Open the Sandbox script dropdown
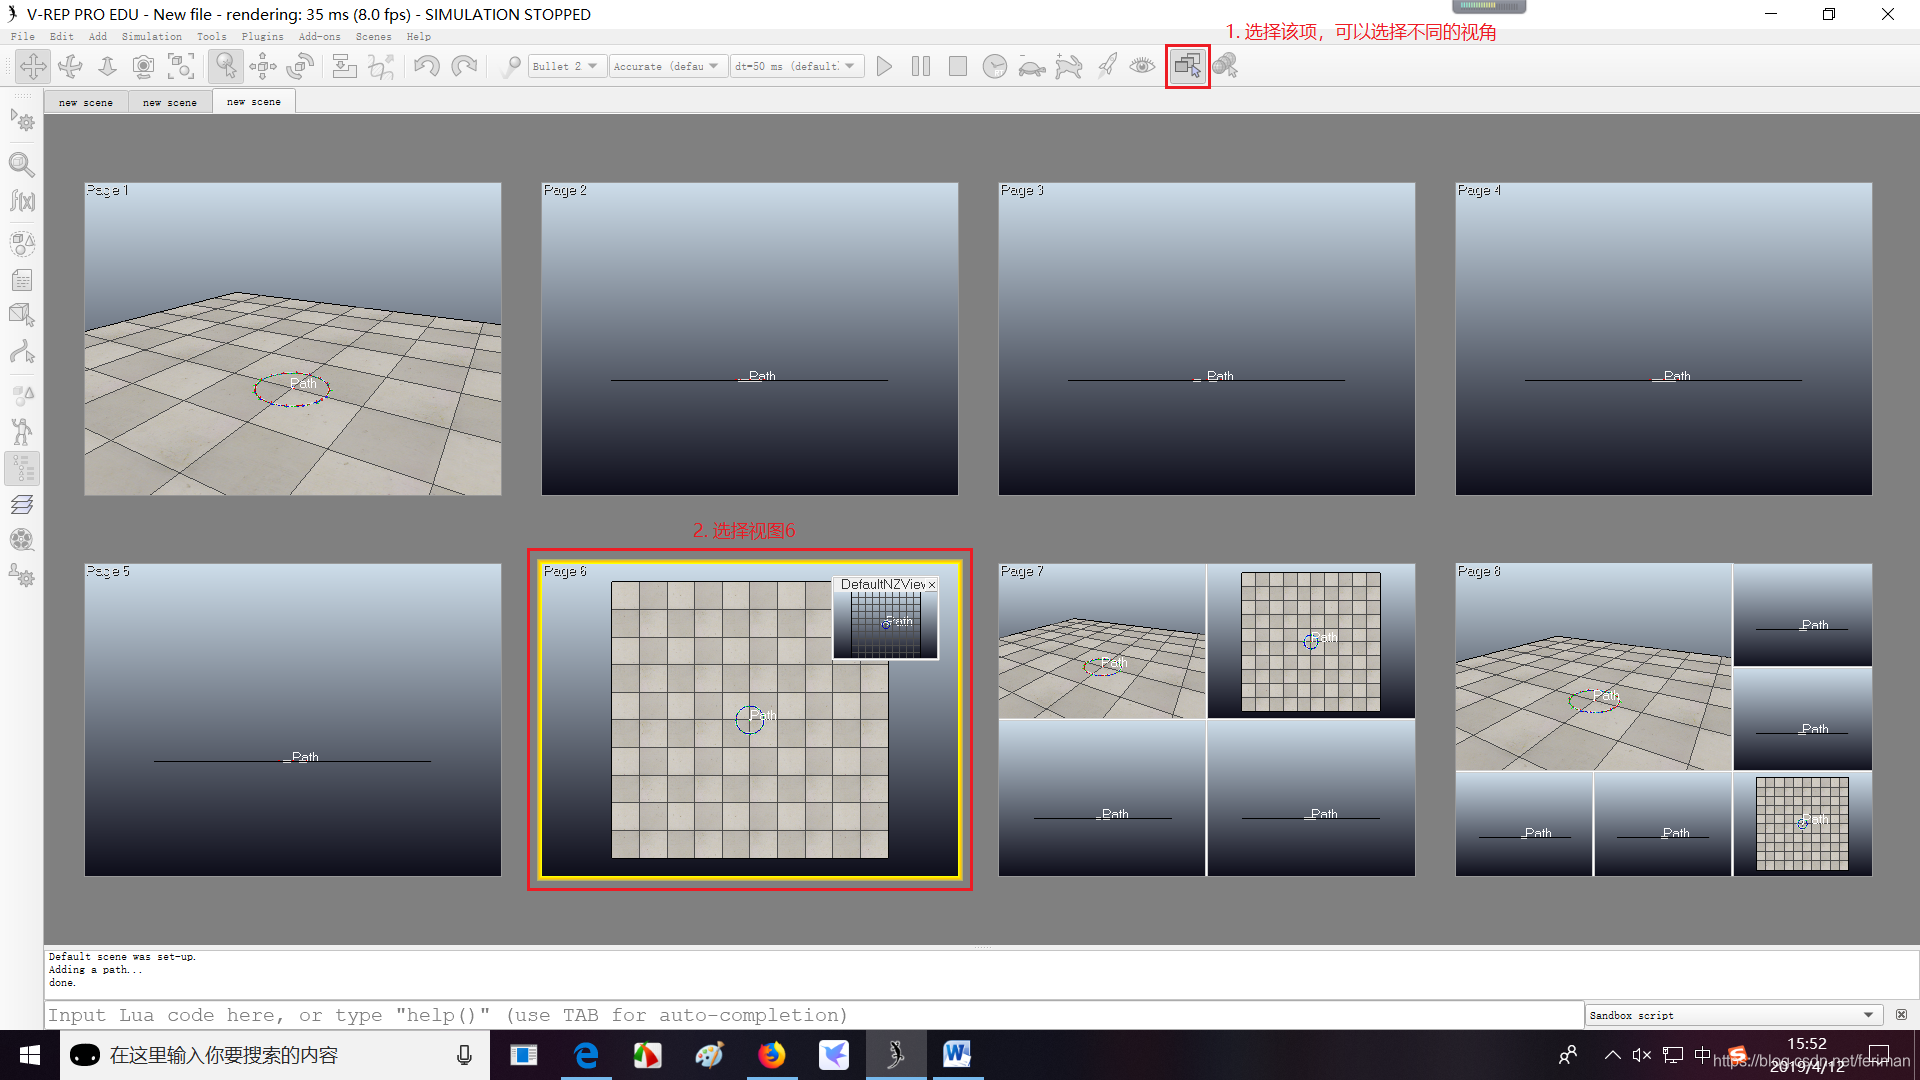This screenshot has height=1080, width=1920. coord(1733,1015)
